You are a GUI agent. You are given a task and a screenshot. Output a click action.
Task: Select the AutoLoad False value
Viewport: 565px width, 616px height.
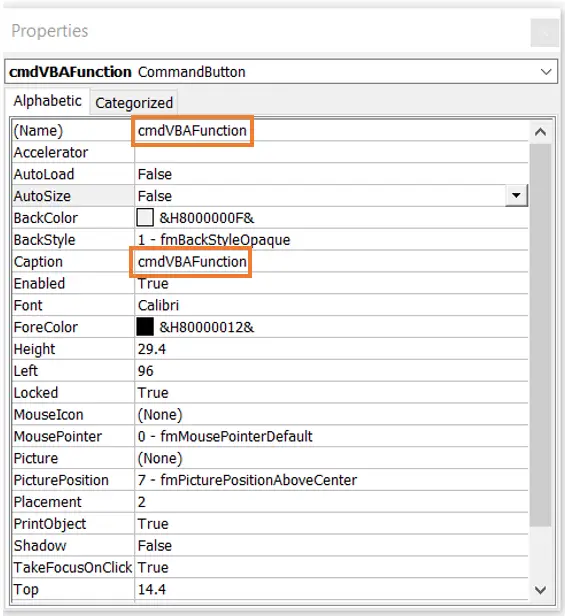(155, 174)
